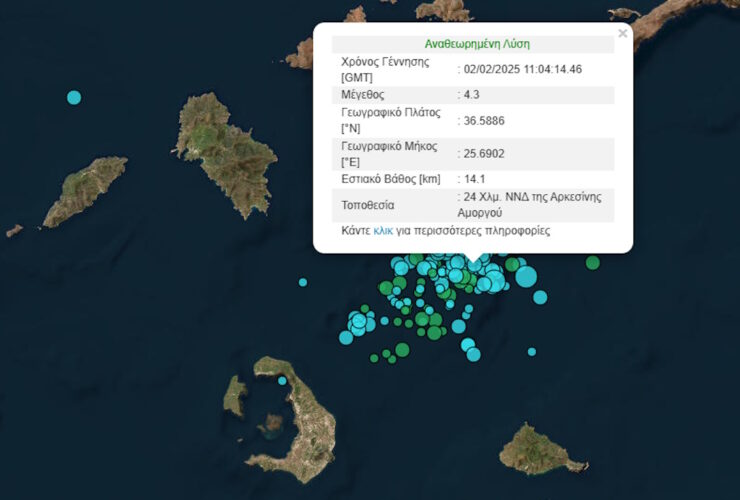Click the cyan marker cluster at far left of swarm
The image size is (740, 500).
(358, 323)
